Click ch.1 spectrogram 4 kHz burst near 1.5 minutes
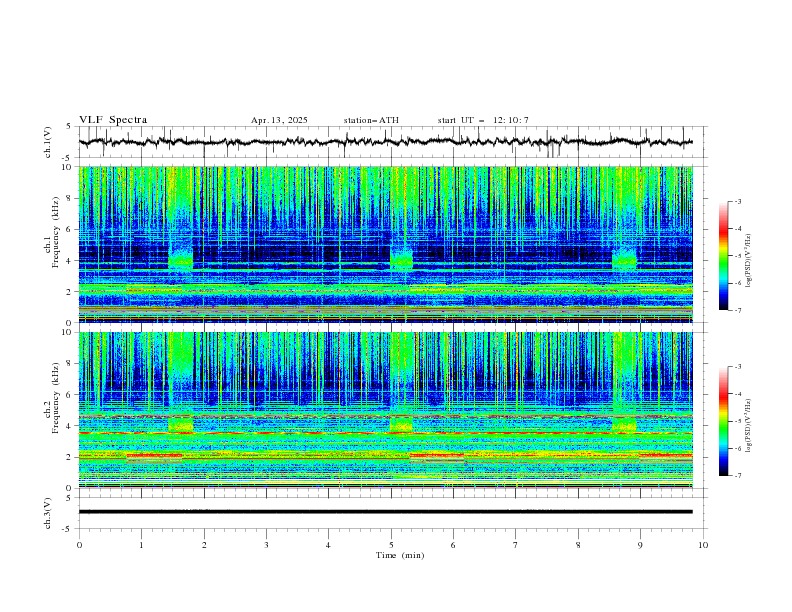792x612 pixels. click(x=180, y=260)
